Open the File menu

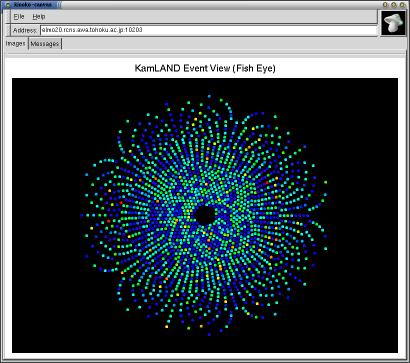tap(19, 16)
